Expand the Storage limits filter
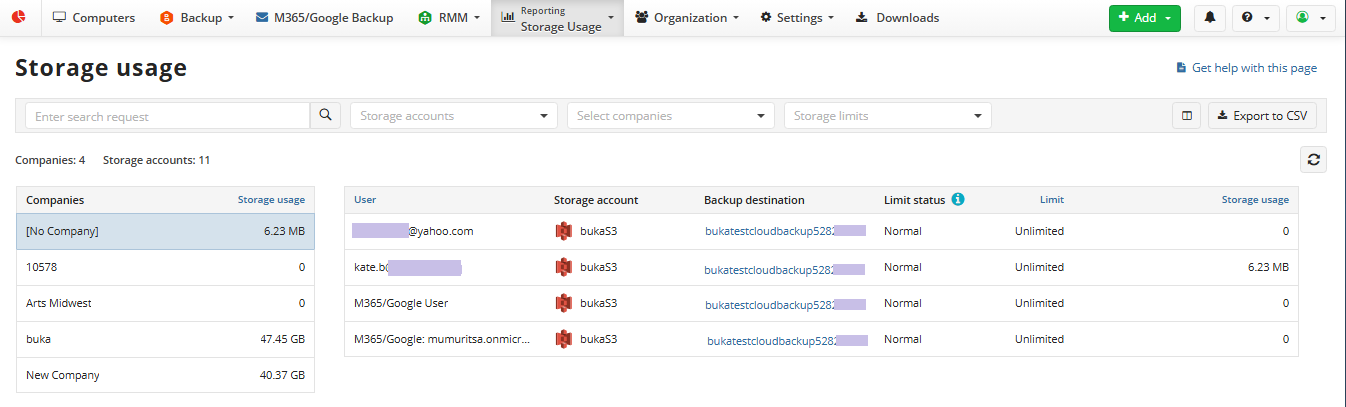This screenshot has height=407, width=1346. pyautogui.click(x=887, y=116)
